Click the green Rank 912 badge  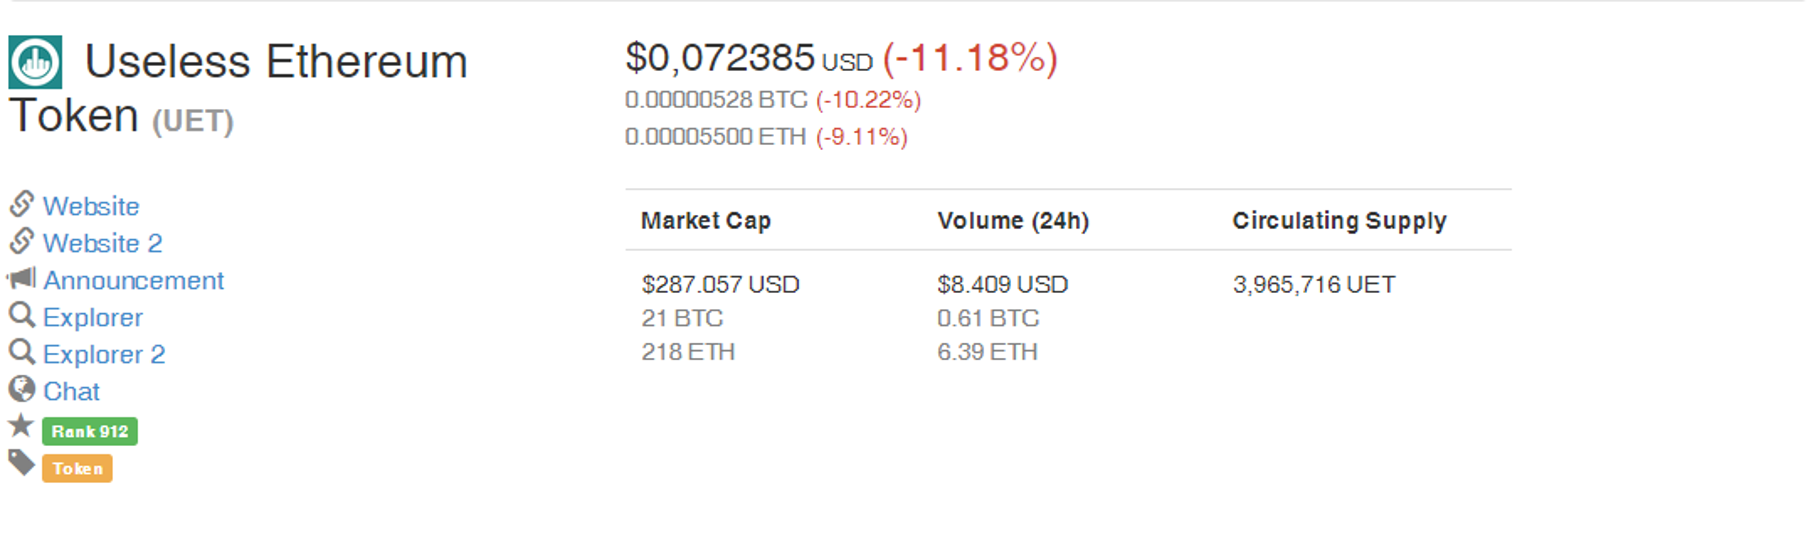(90, 431)
